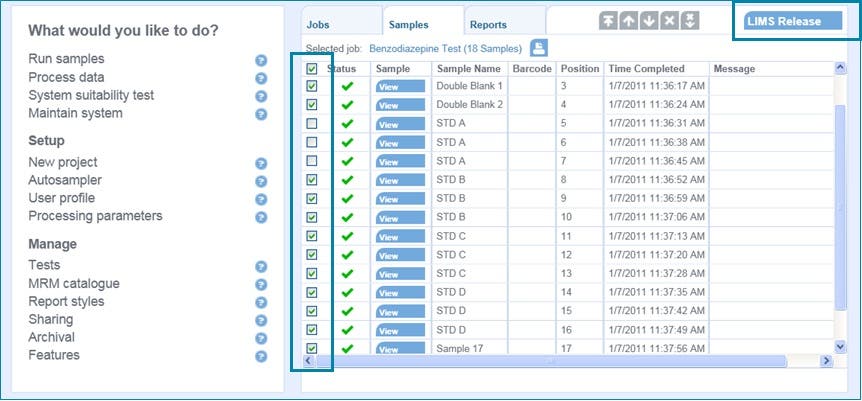The image size is (862, 401).
Task: Click View button for Sample 17
Action: point(400,349)
